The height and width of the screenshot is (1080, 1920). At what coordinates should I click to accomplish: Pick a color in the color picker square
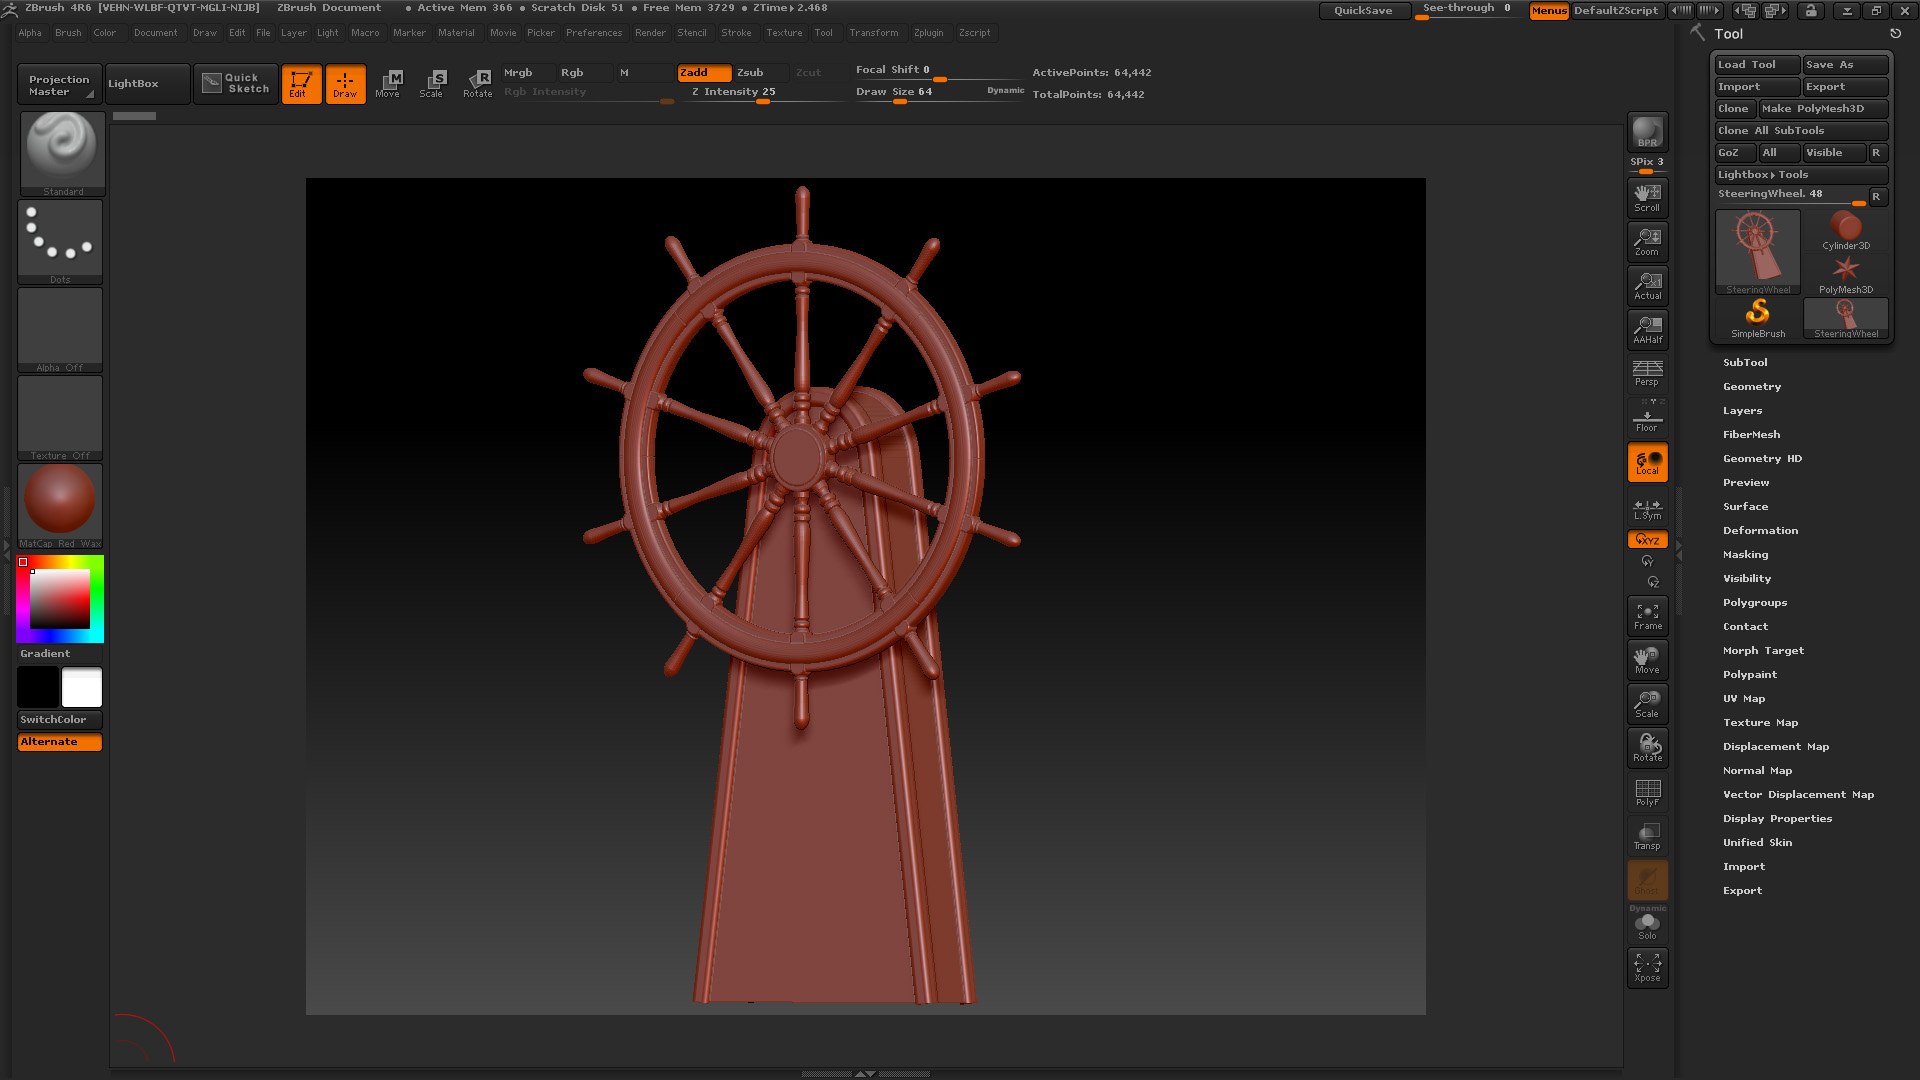[59, 599]
